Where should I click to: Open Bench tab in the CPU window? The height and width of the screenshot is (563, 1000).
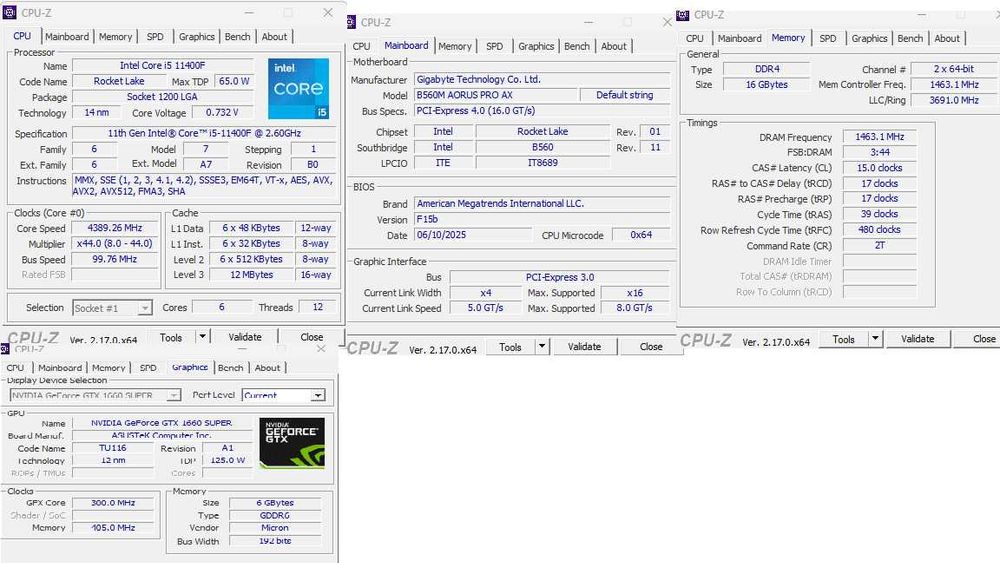coord(237,36)
